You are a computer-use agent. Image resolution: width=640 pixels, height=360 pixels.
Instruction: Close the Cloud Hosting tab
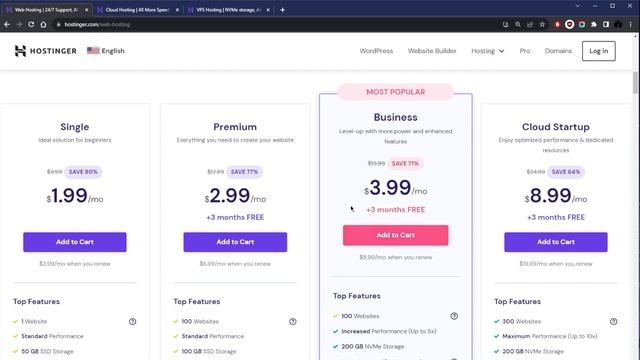(x=177, y=10)
